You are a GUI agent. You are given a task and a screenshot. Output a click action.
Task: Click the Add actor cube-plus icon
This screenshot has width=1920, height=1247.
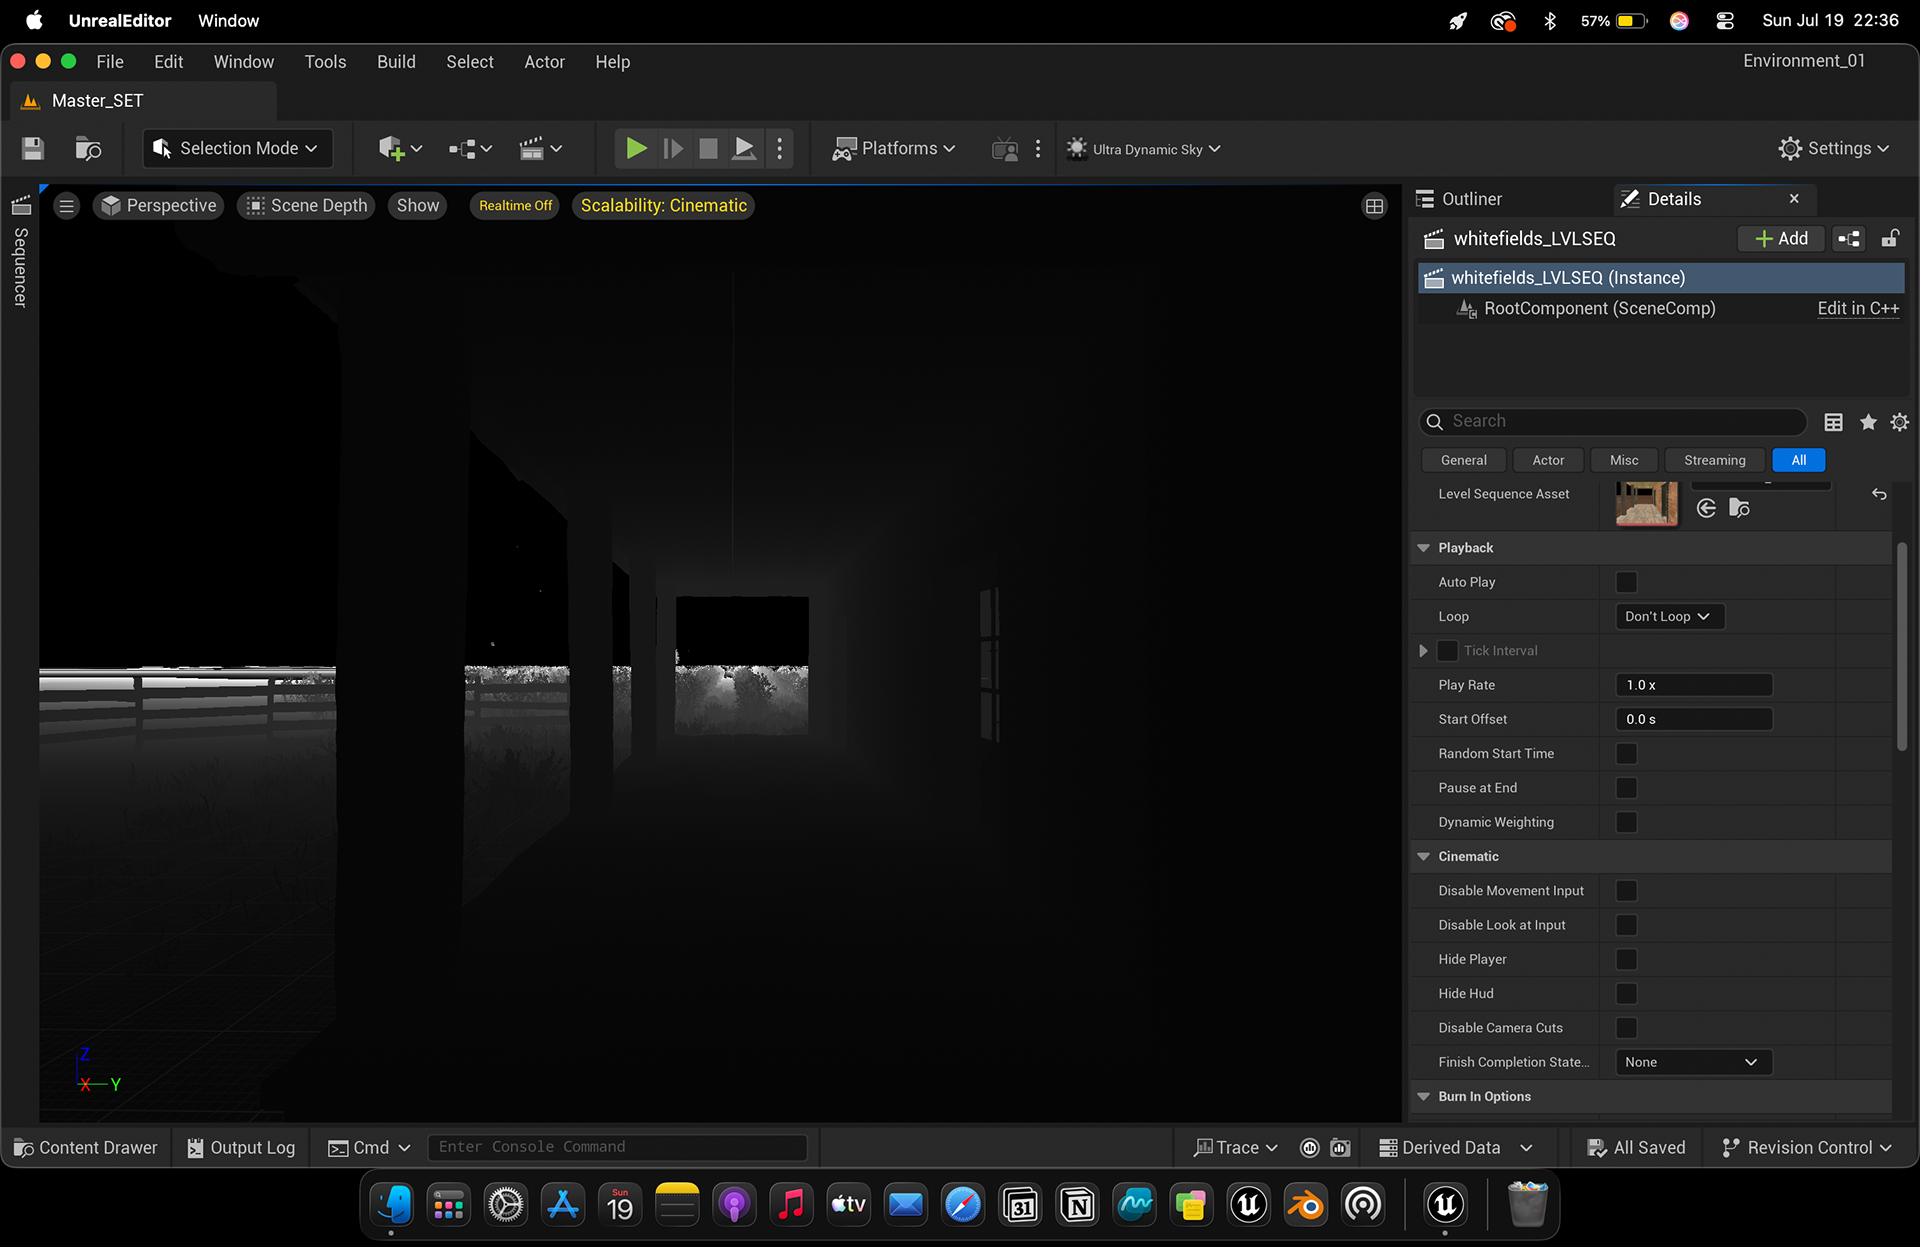(x=391, y=149)
